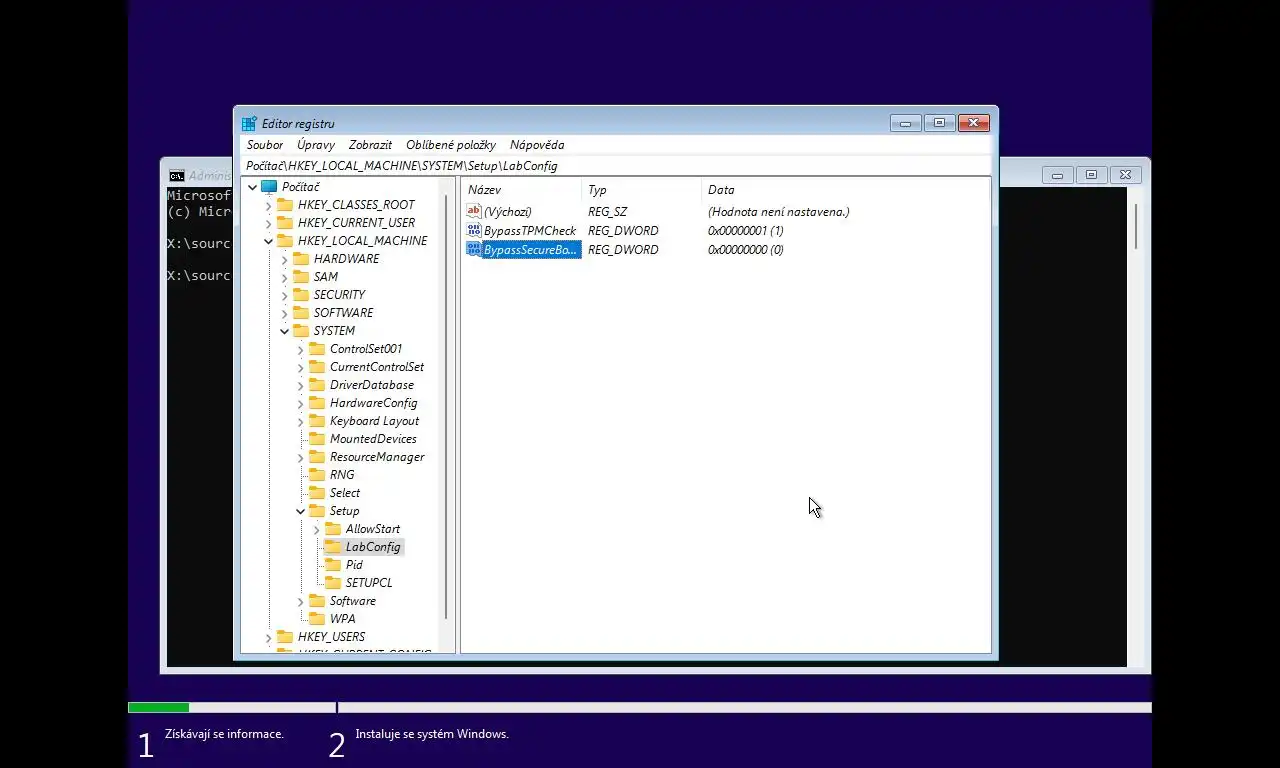The height and width of the screenshot is (768, 1280).
Task: Select the MountedDevices folder icon
Action: (317, 439)
